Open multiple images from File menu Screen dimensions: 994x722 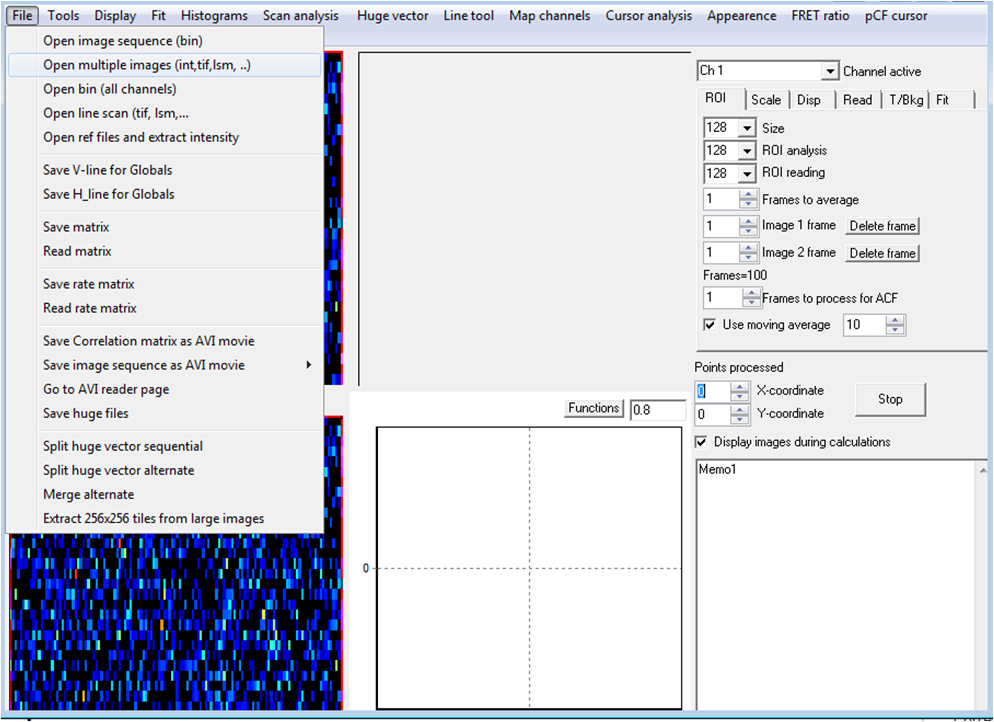146,65
